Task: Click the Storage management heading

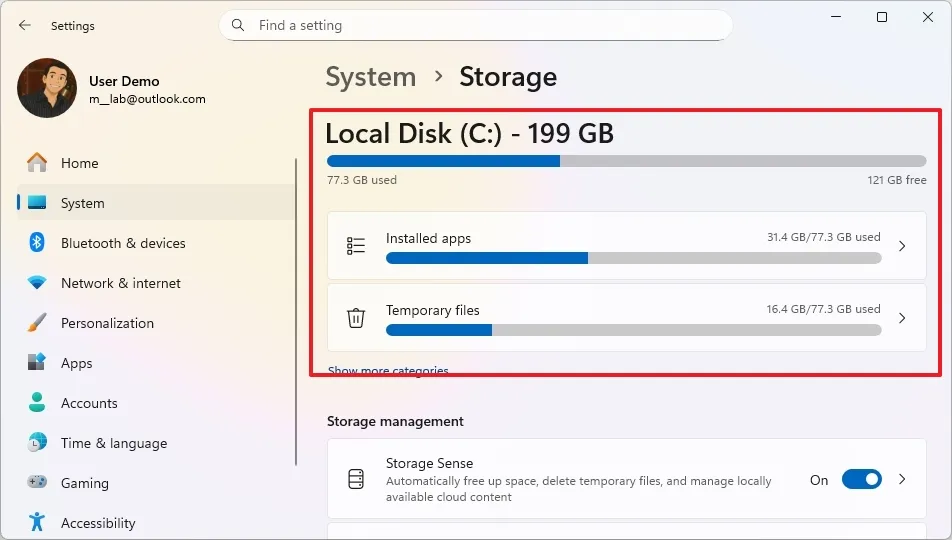Action: pyautogui.click(x=395, y=422)
